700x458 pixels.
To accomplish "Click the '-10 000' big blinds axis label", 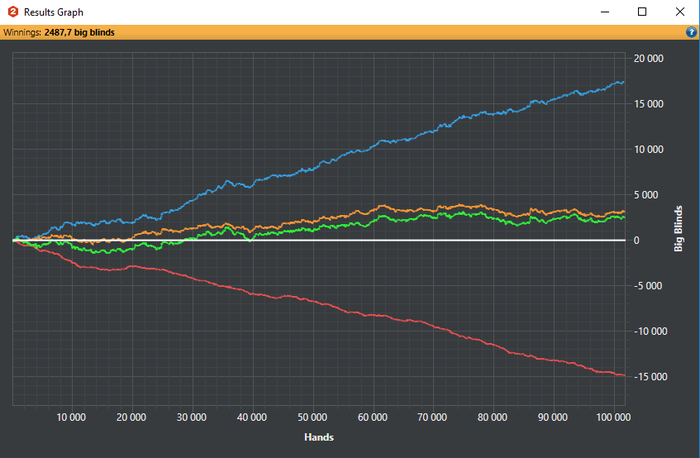I will pos(650,331).
